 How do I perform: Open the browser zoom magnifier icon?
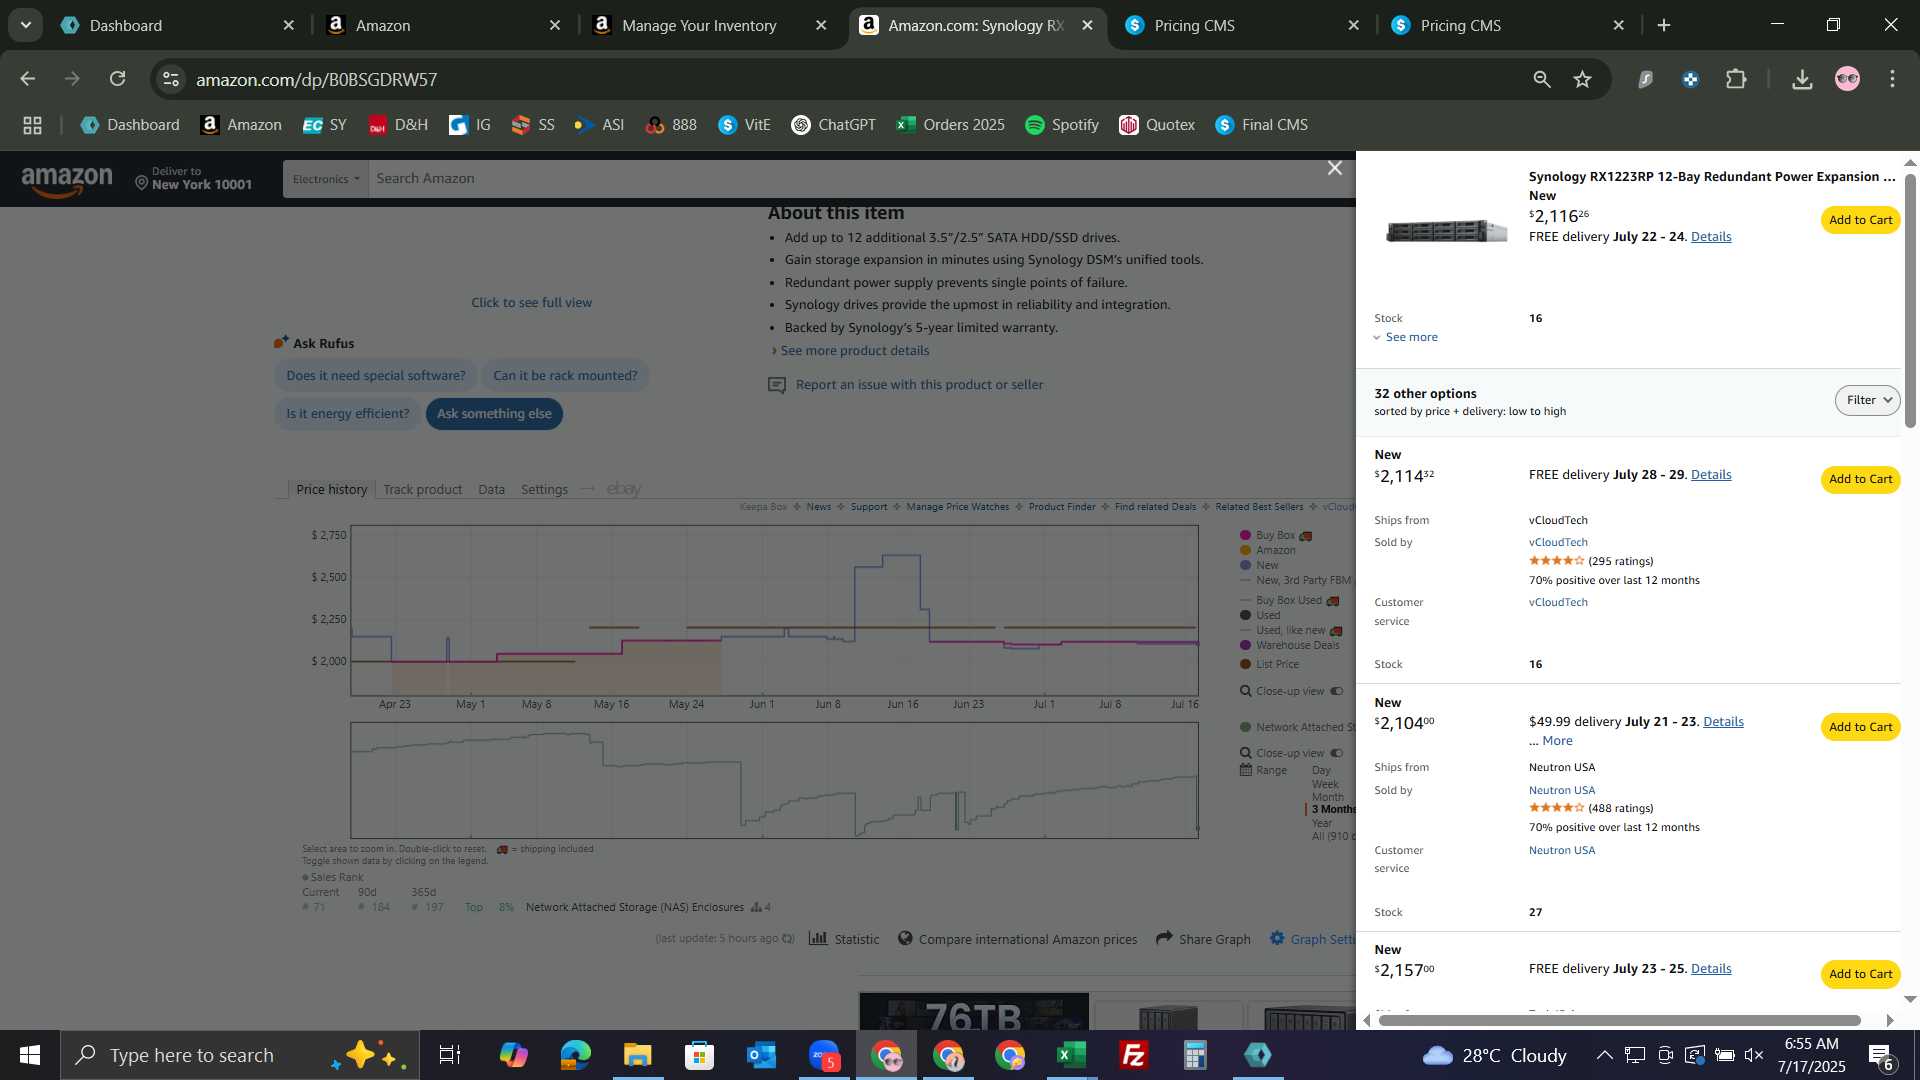pos(1542,79)
